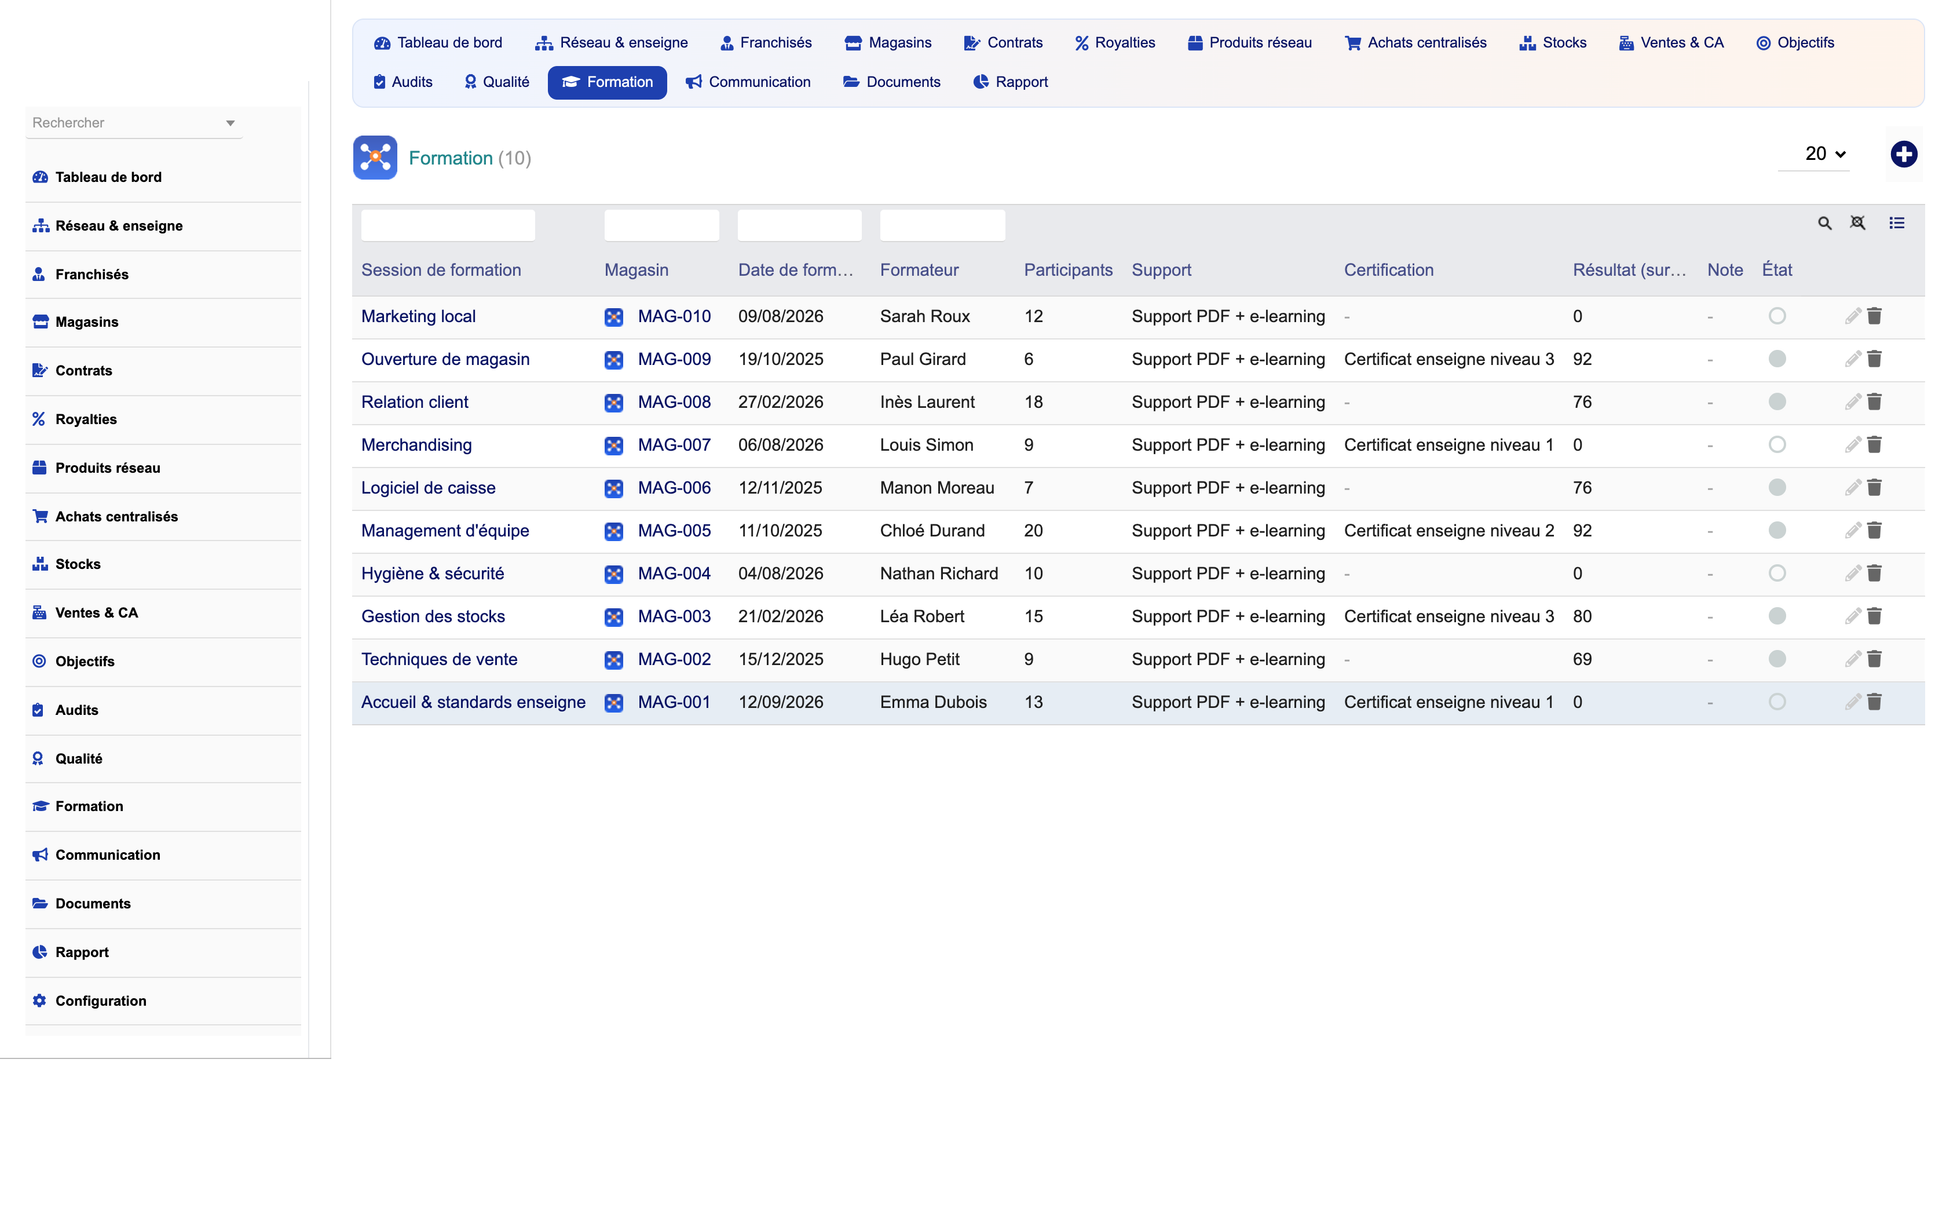
Task: Open the Communication top tab
Action: [x=748, y=82]
